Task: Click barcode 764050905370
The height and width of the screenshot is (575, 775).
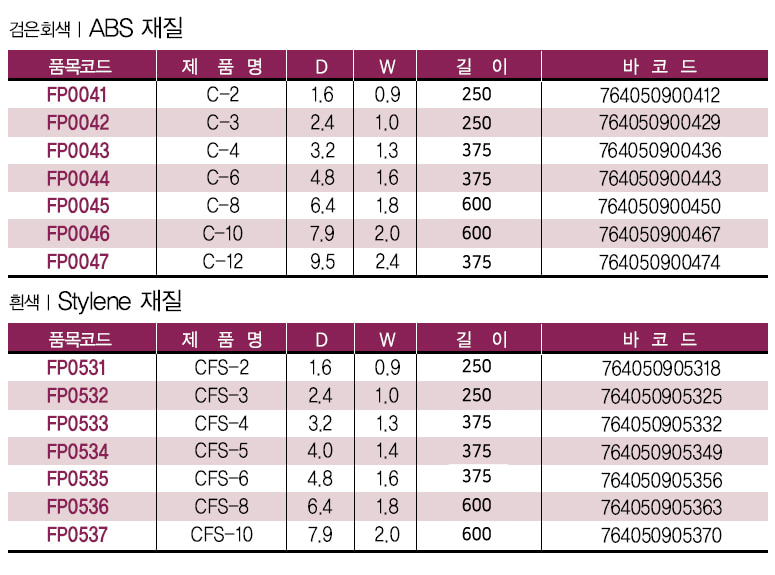Action: (661, 535)
